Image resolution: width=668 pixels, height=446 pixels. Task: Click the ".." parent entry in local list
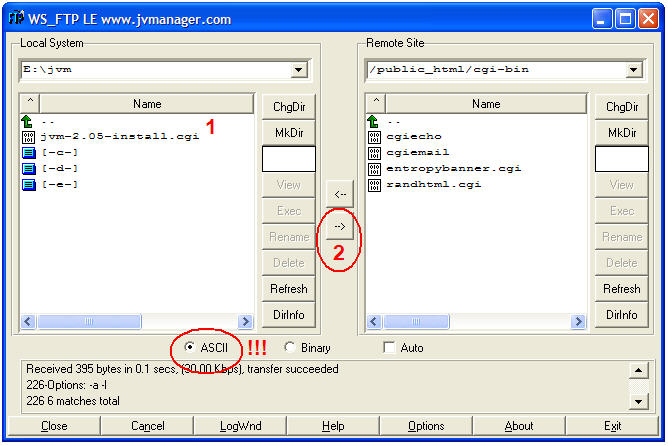(x=48, y=122)
